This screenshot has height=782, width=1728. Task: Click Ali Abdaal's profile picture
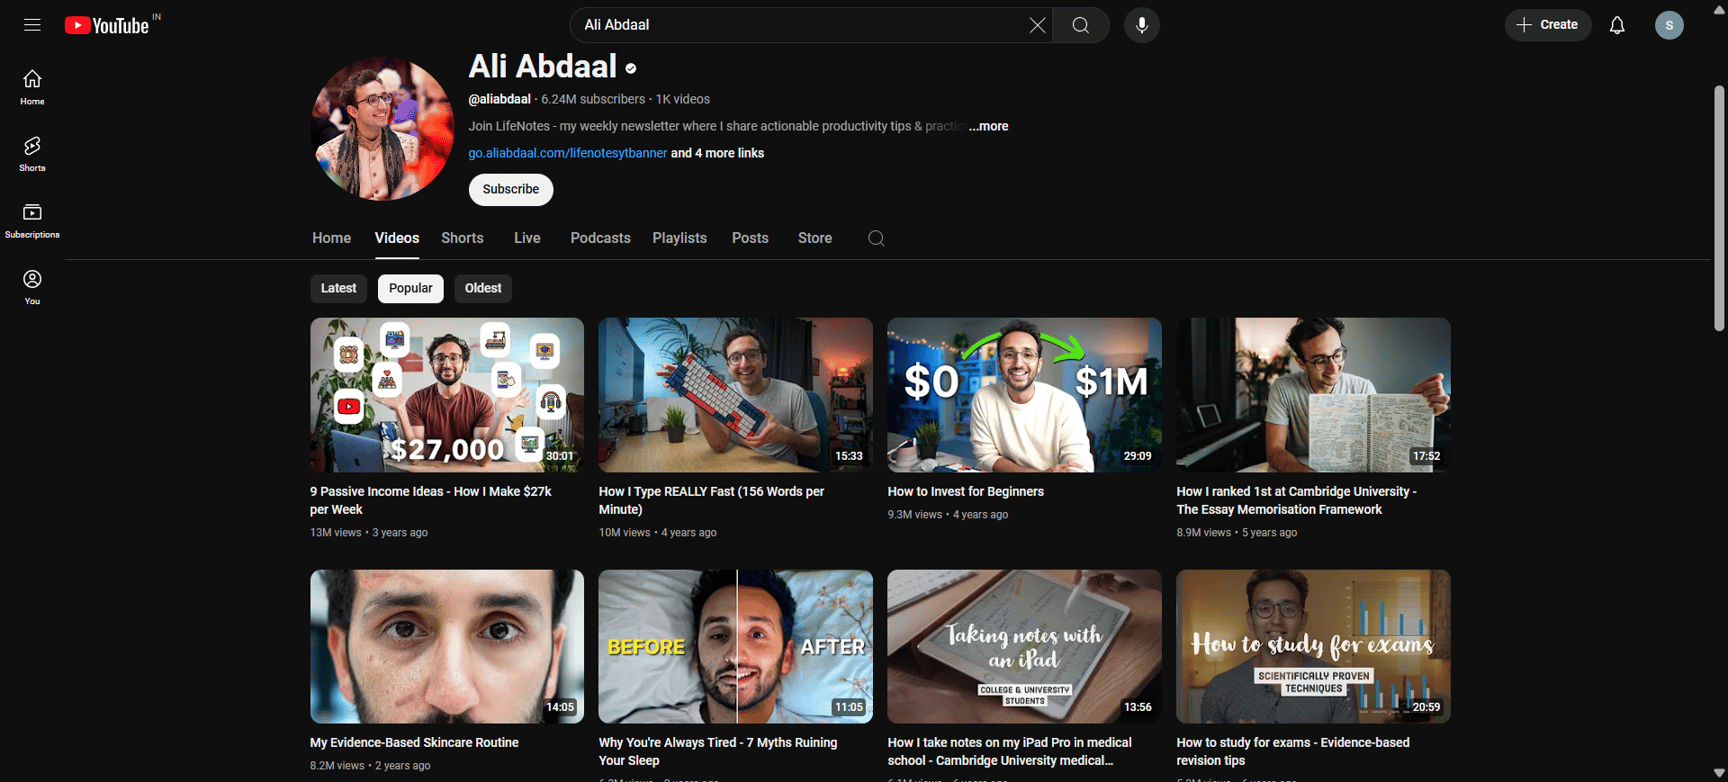(382, 128)
